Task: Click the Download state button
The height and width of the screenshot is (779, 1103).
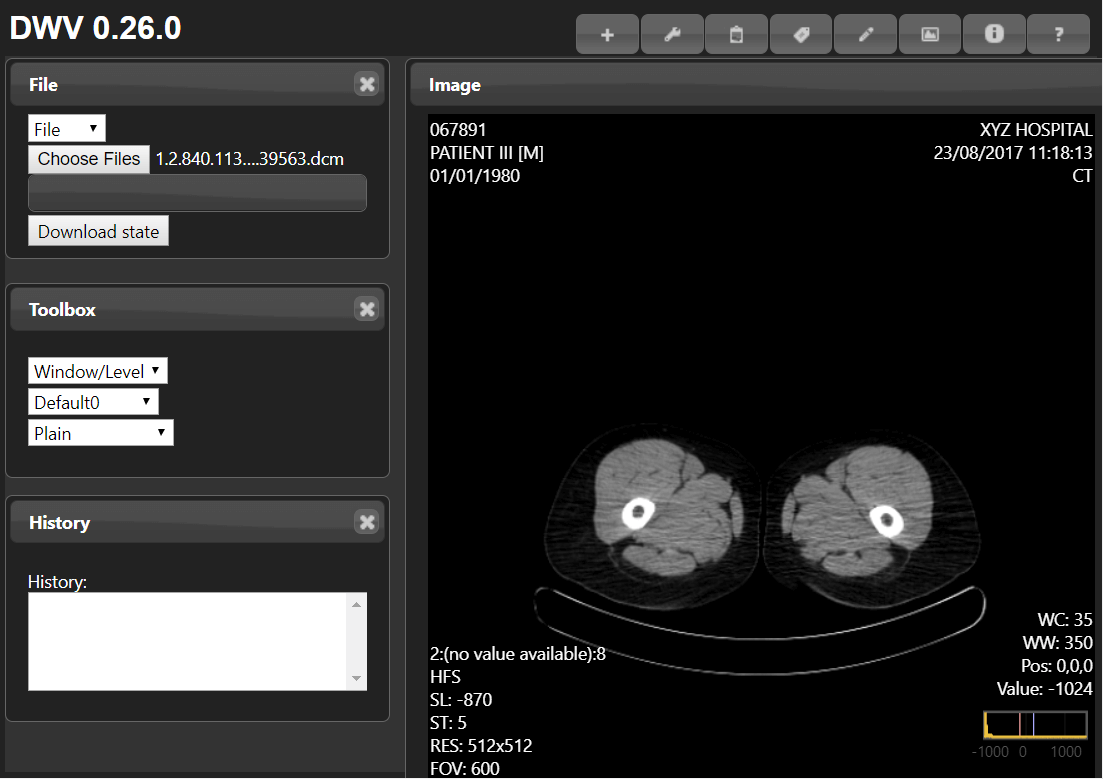Action: click(x=98, y=231)
